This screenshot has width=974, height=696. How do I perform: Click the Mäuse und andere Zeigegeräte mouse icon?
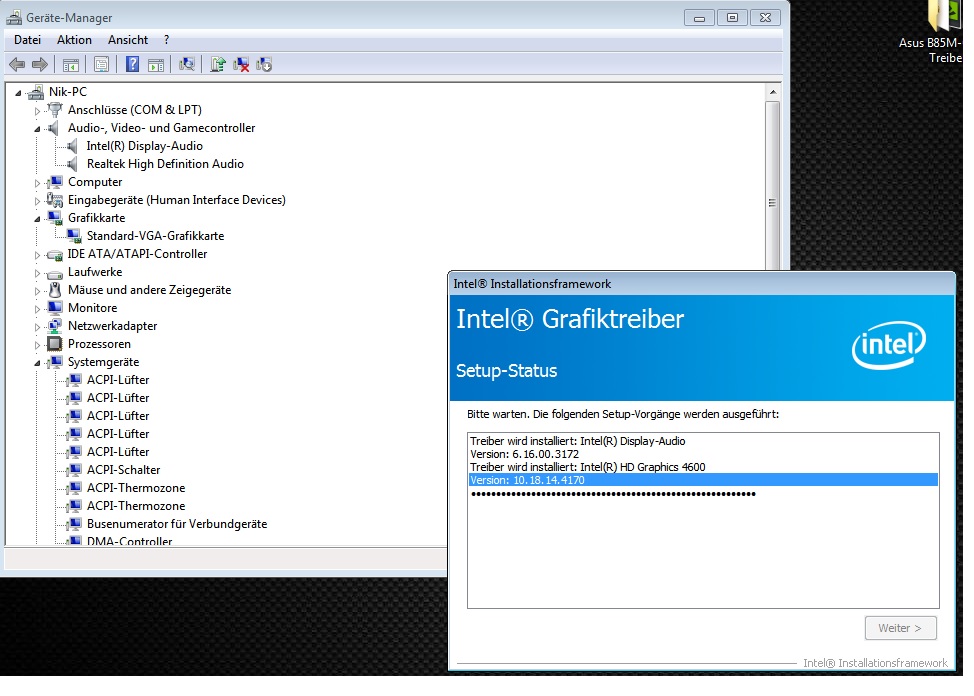click(55, 290)
